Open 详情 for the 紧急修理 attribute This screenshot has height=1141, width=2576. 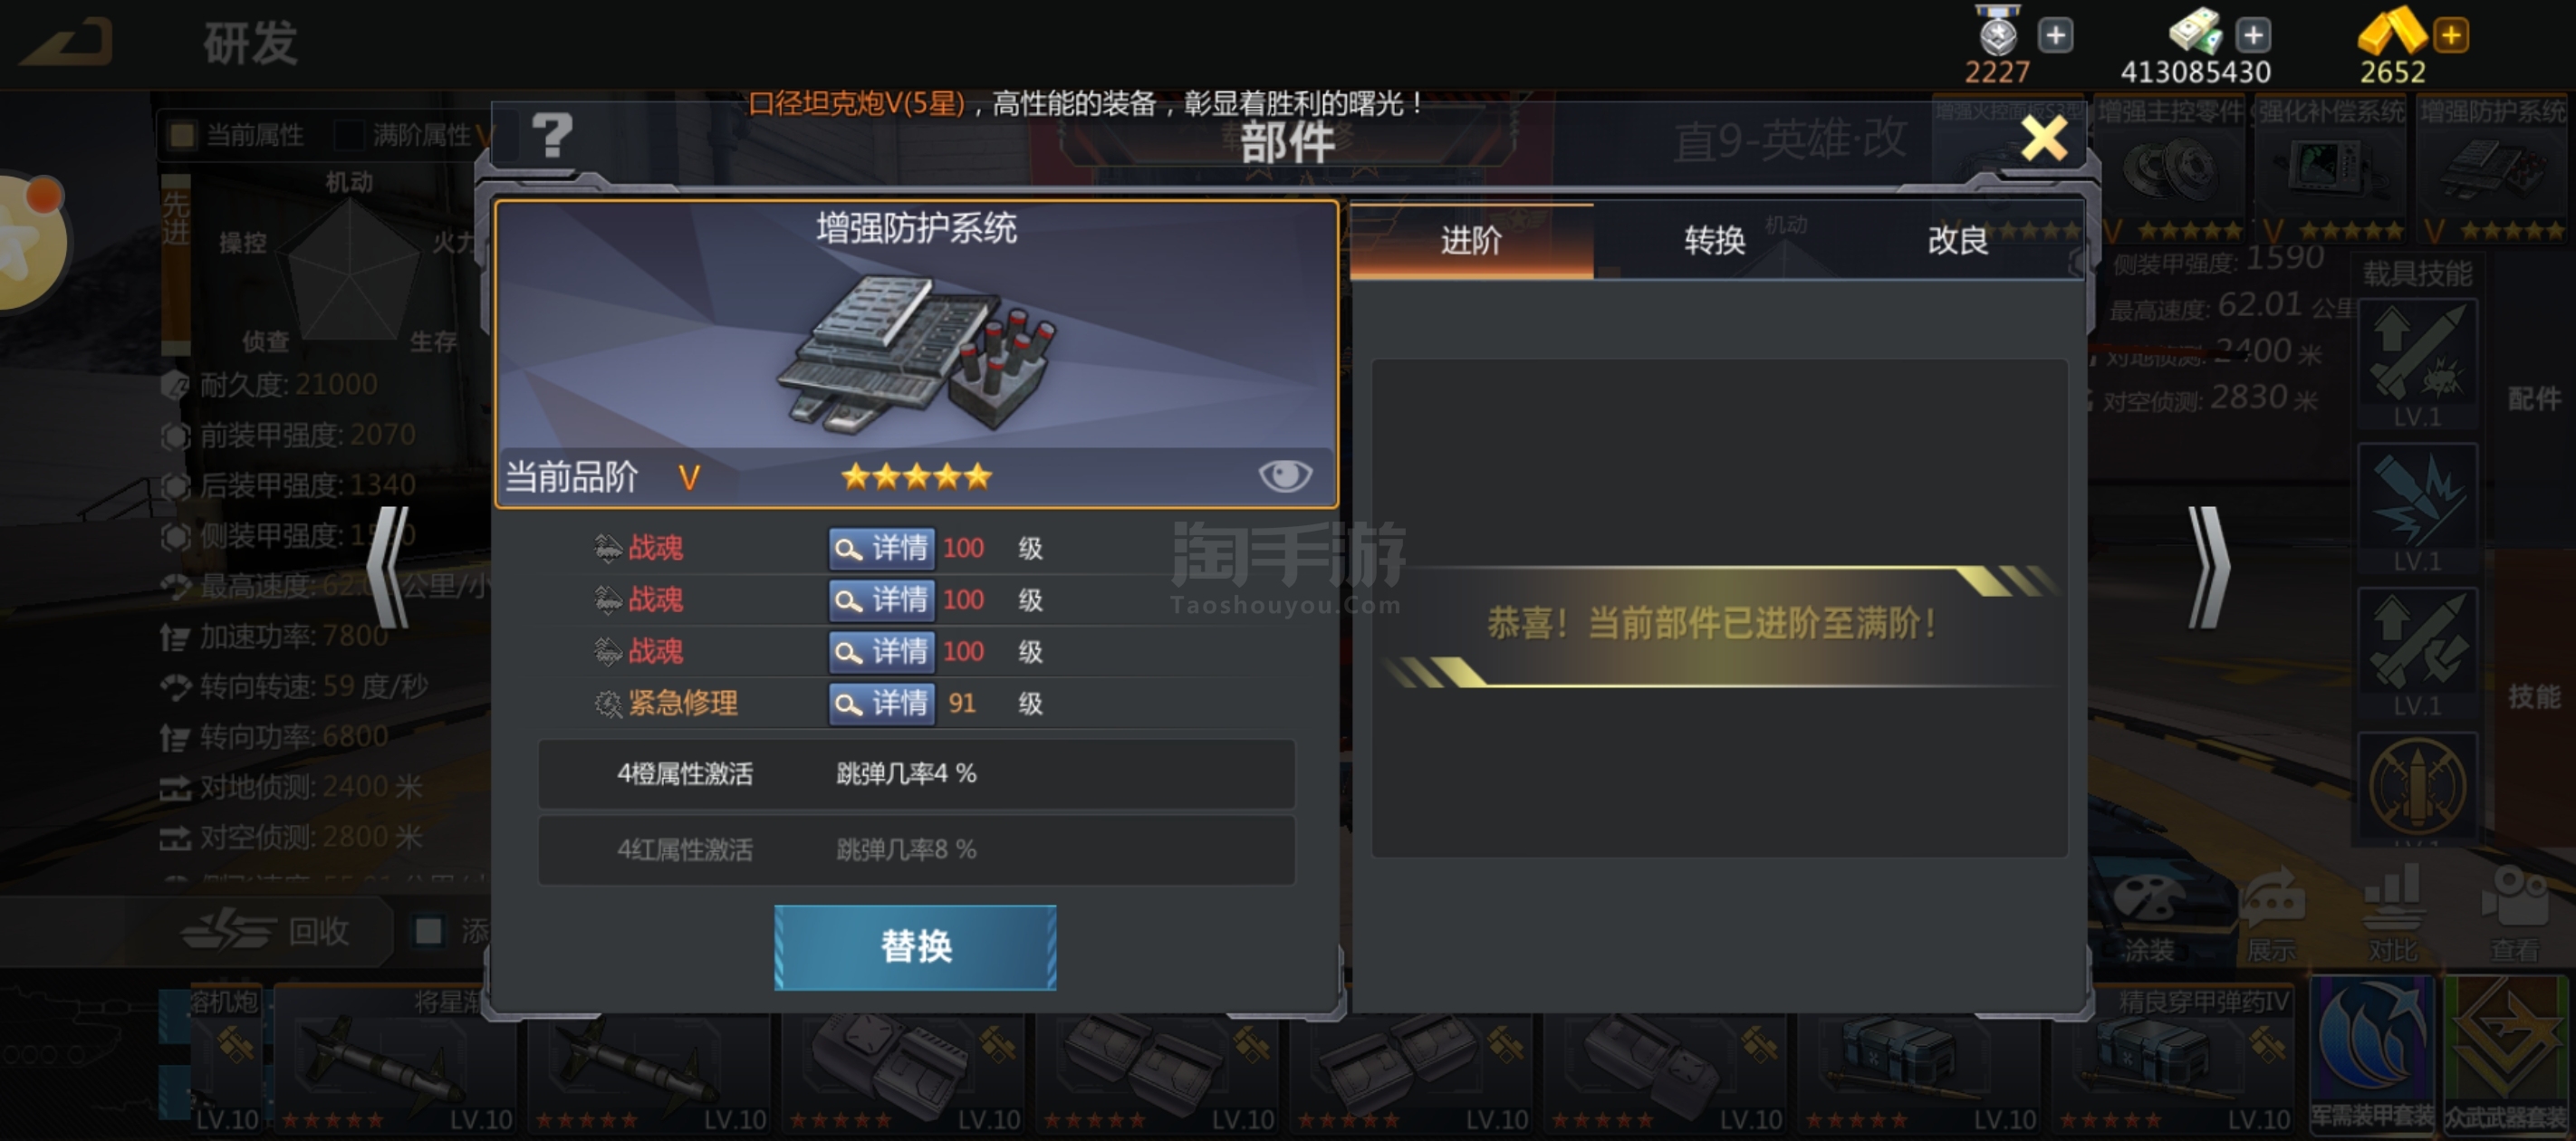(x=882, y=703)
